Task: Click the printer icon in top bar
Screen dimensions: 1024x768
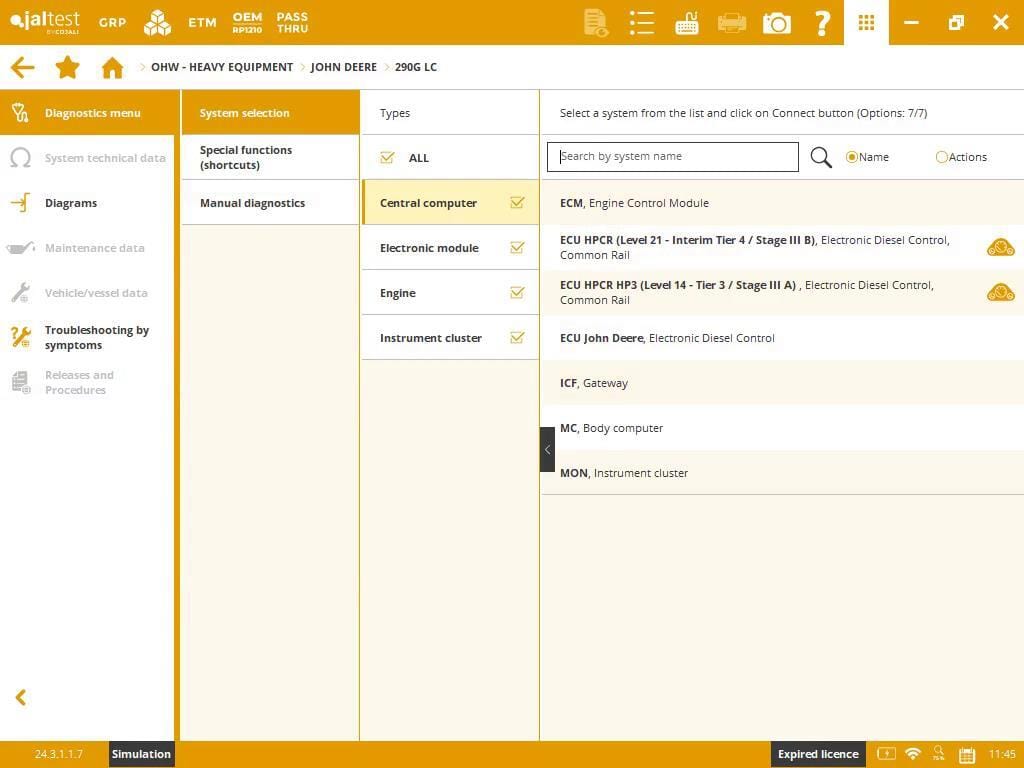Action: coord(732,22)
